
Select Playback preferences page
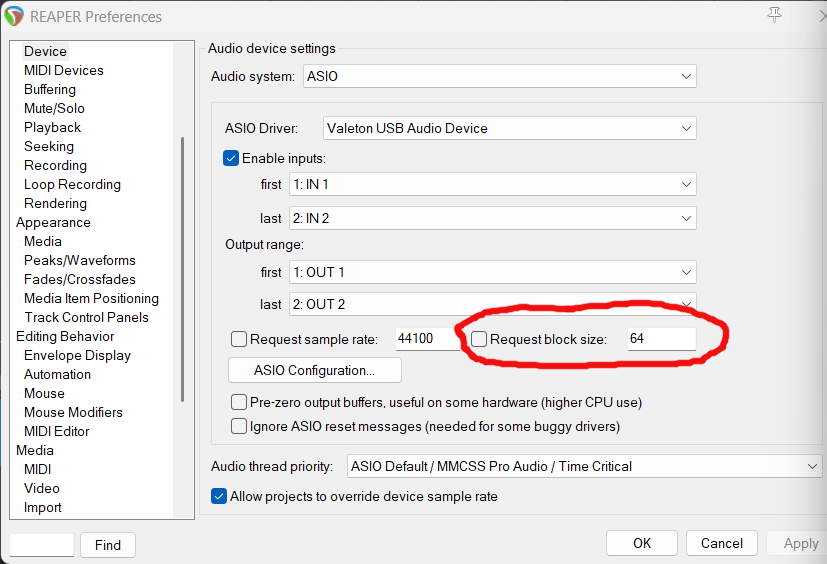[x=52, y=127]
